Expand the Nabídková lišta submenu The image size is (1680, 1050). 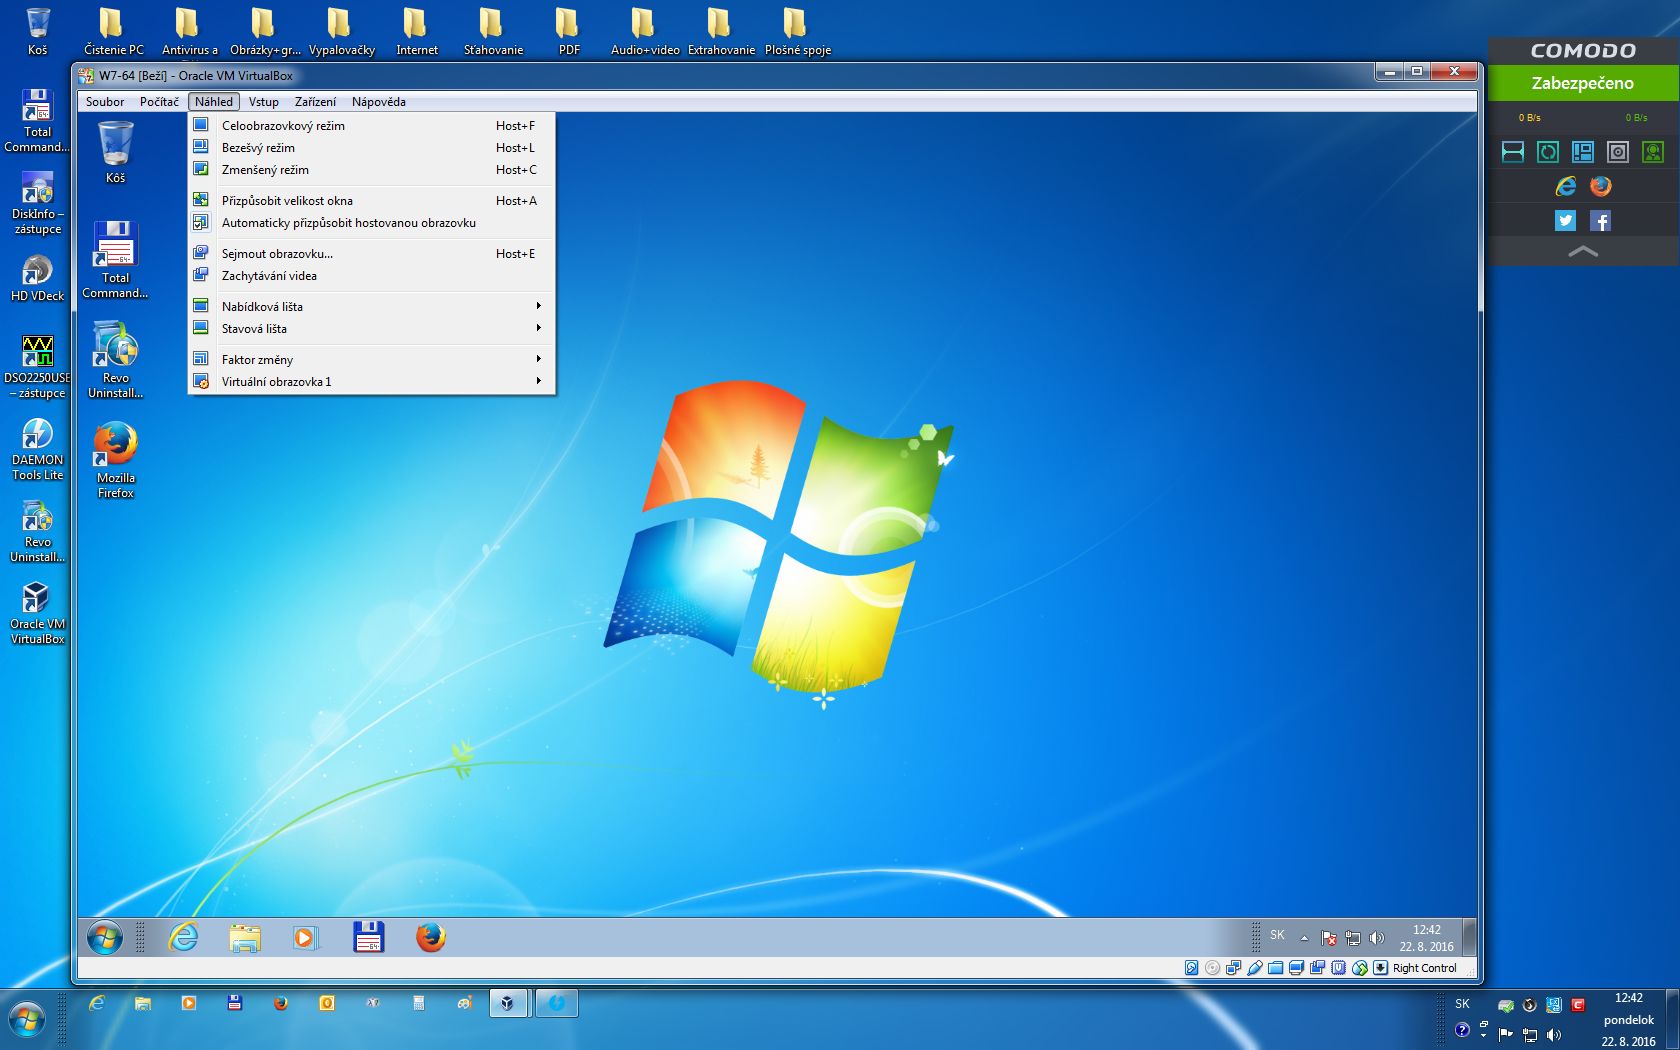click(x=371, y=306)
